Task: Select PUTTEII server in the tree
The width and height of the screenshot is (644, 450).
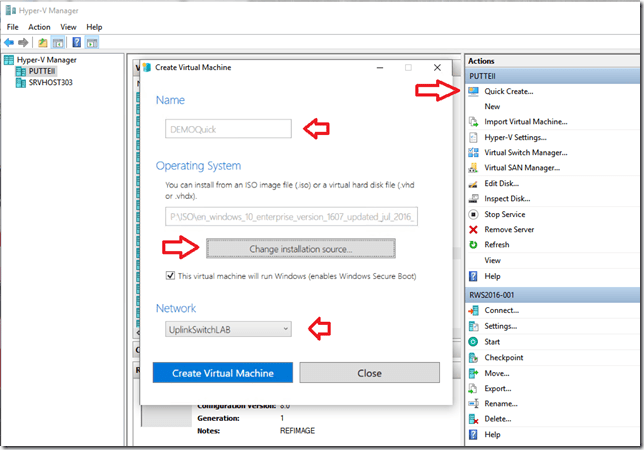Action: click(x=40, y=72)
